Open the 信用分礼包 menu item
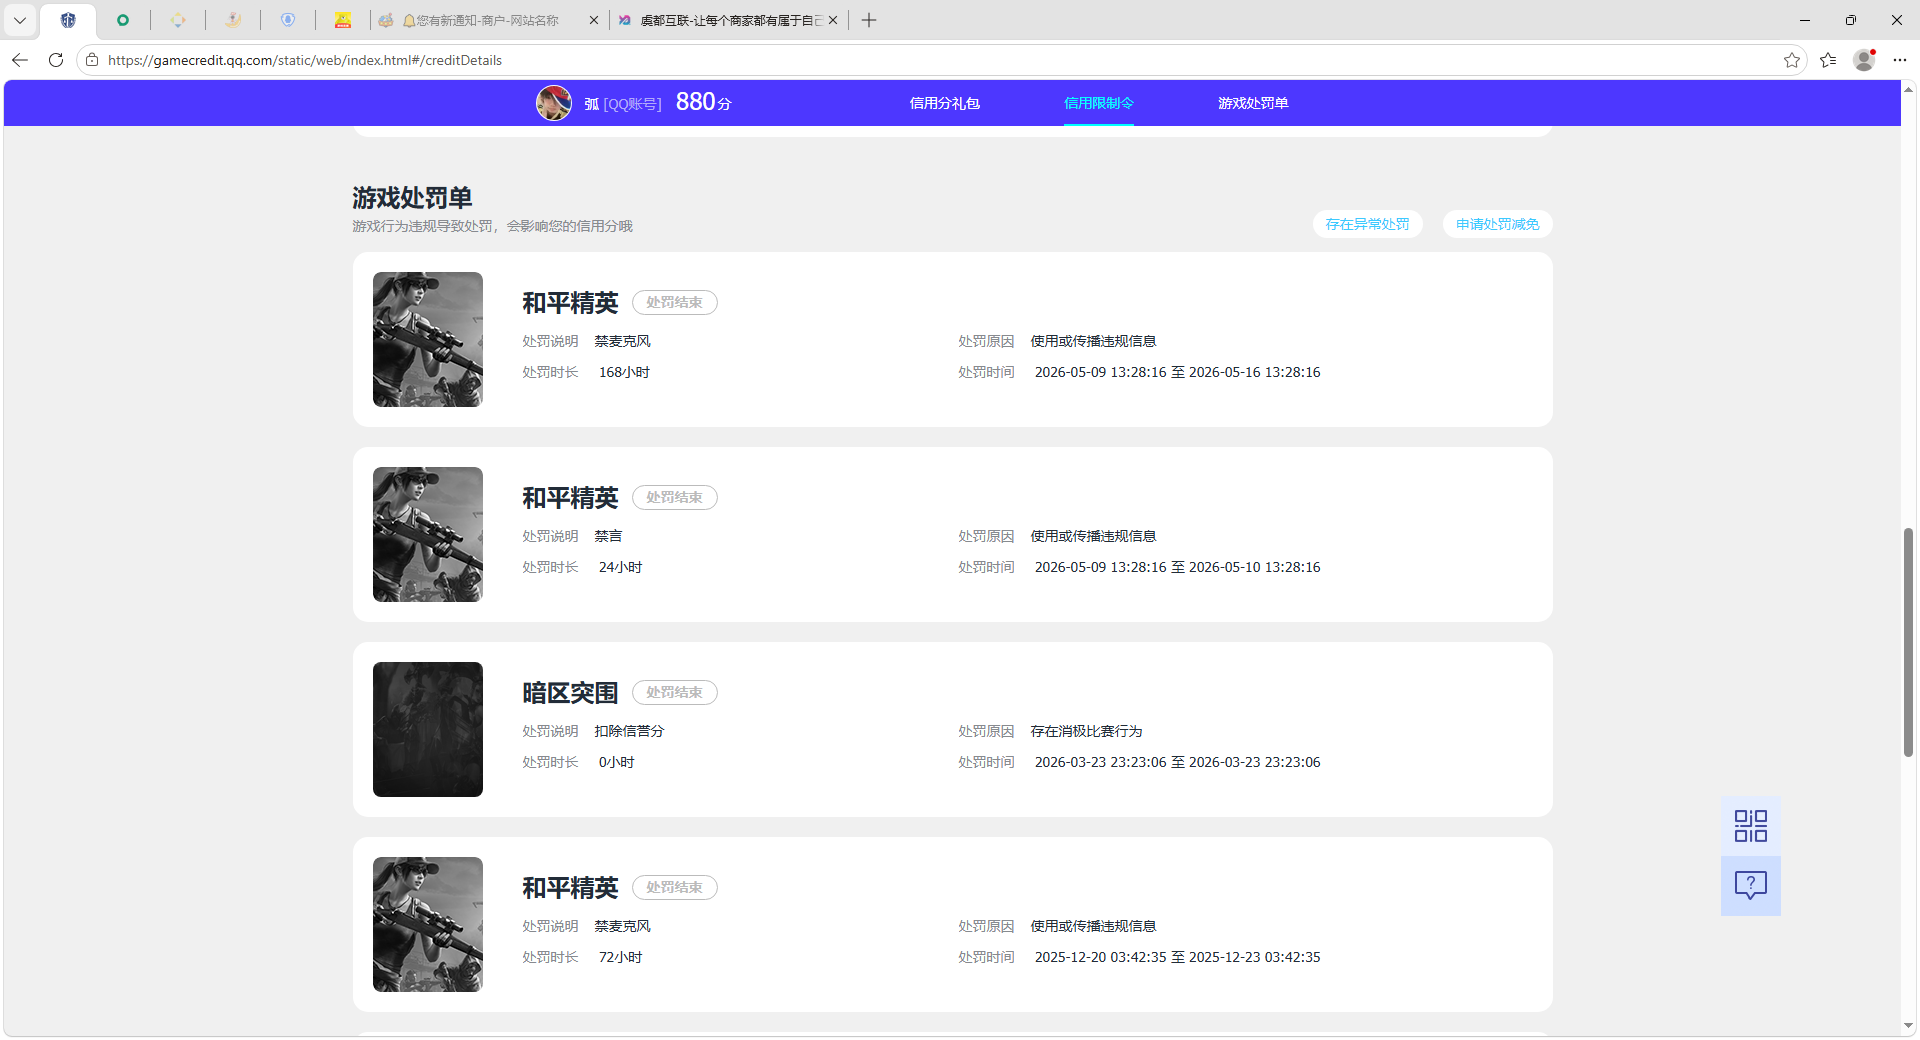Screen dimensions: 1920x1040 pos(944,103)
